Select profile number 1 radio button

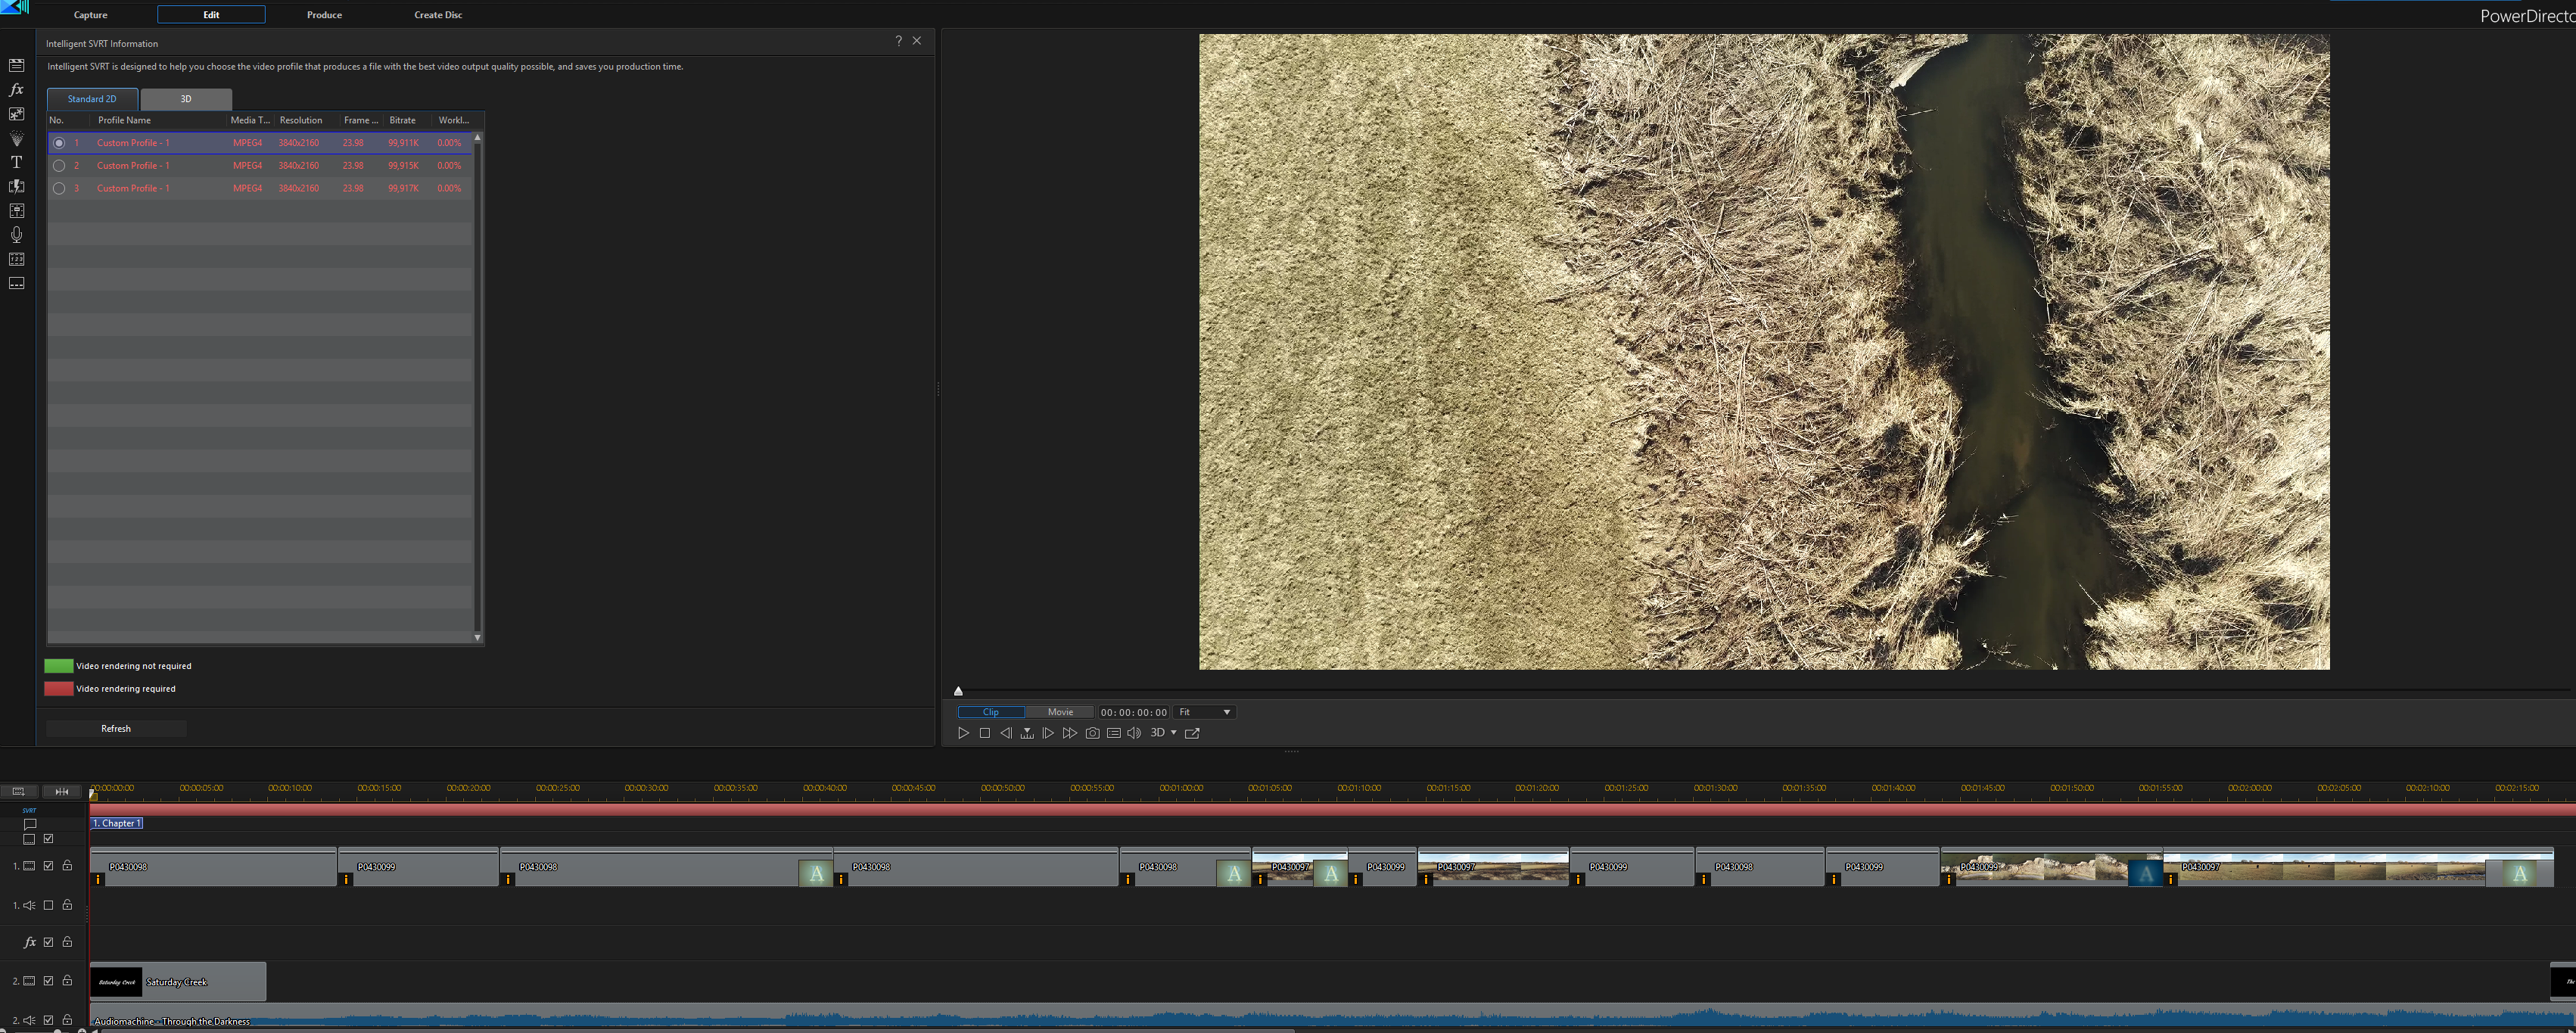59,143
